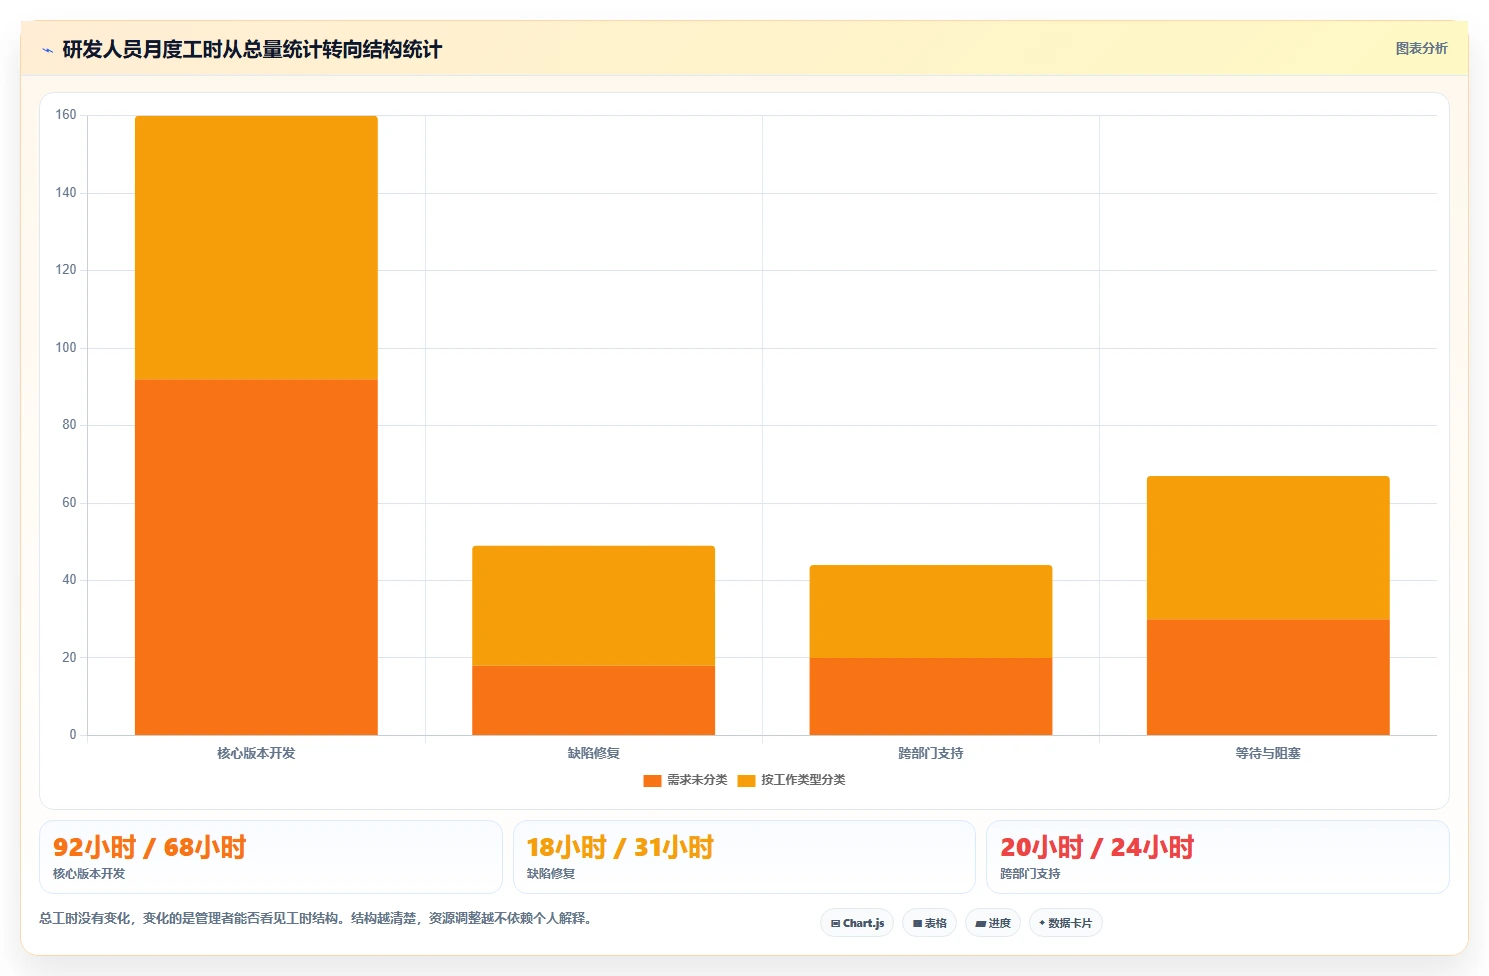
Task: Click the orange lower segment of 缺陷修复 bar
Action: (593, 700)
